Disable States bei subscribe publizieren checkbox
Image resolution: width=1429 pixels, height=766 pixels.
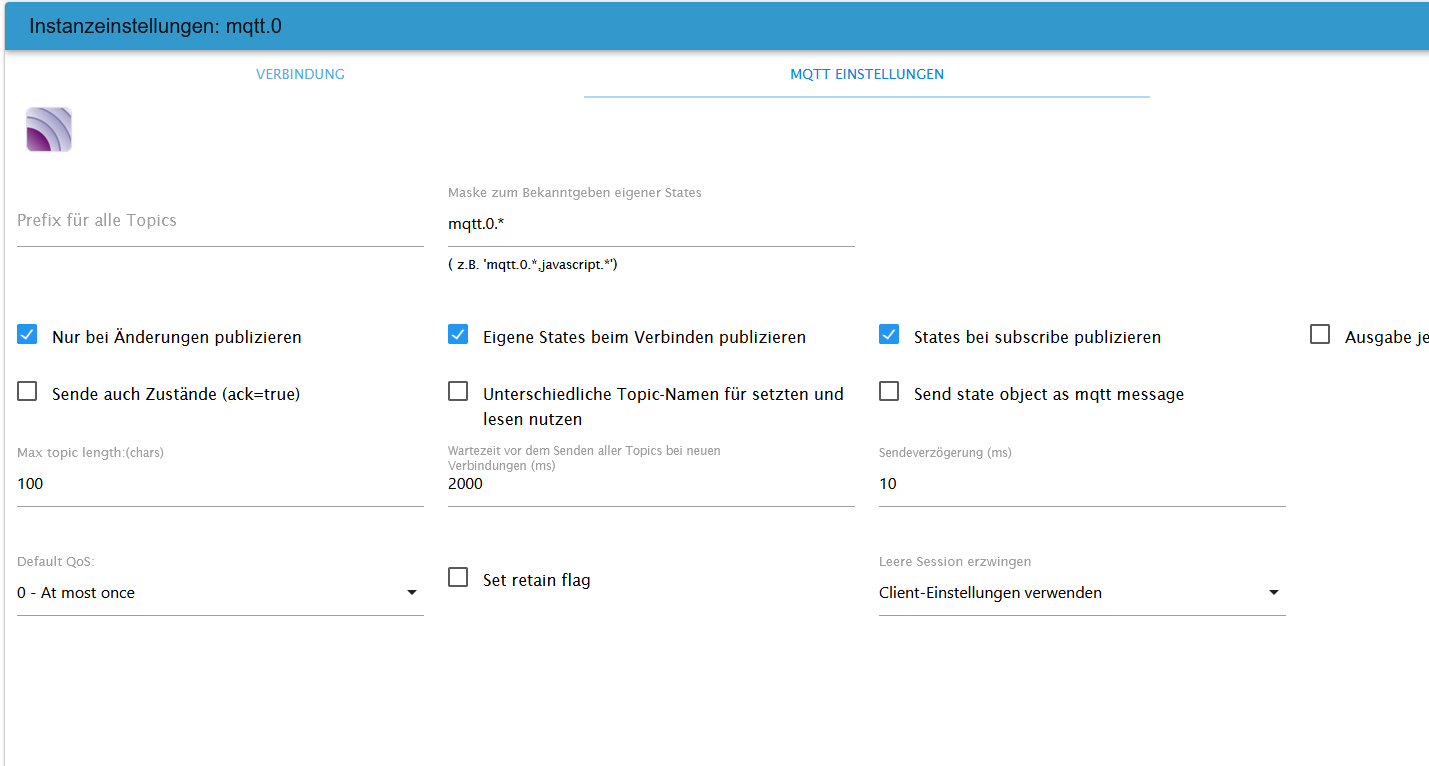(x=889, y=335)
